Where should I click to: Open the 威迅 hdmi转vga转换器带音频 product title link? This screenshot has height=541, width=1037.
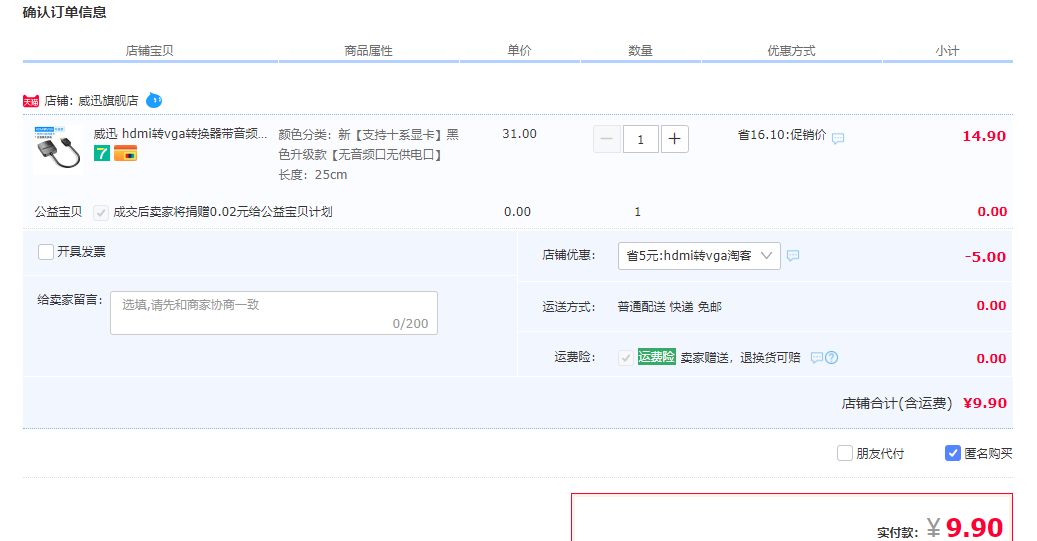(x=180, y=134)
